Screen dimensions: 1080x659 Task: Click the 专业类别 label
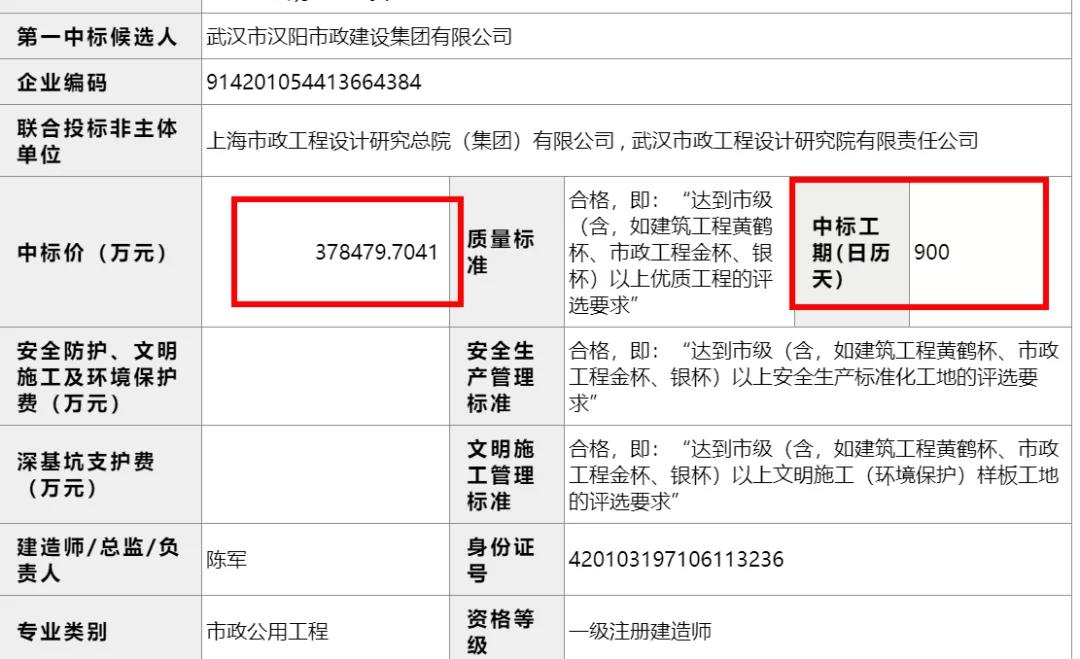point(62,632)
